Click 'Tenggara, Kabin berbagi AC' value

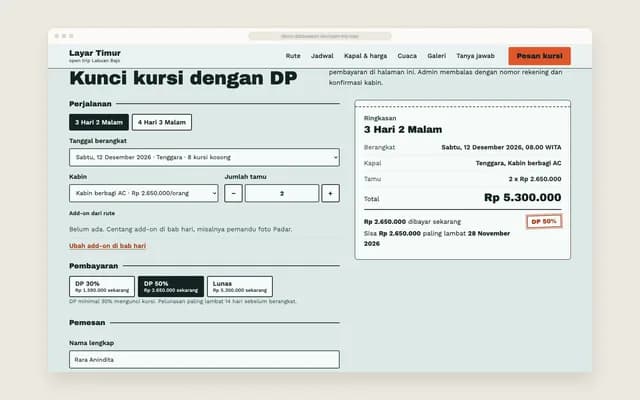(x=518, y=163)
